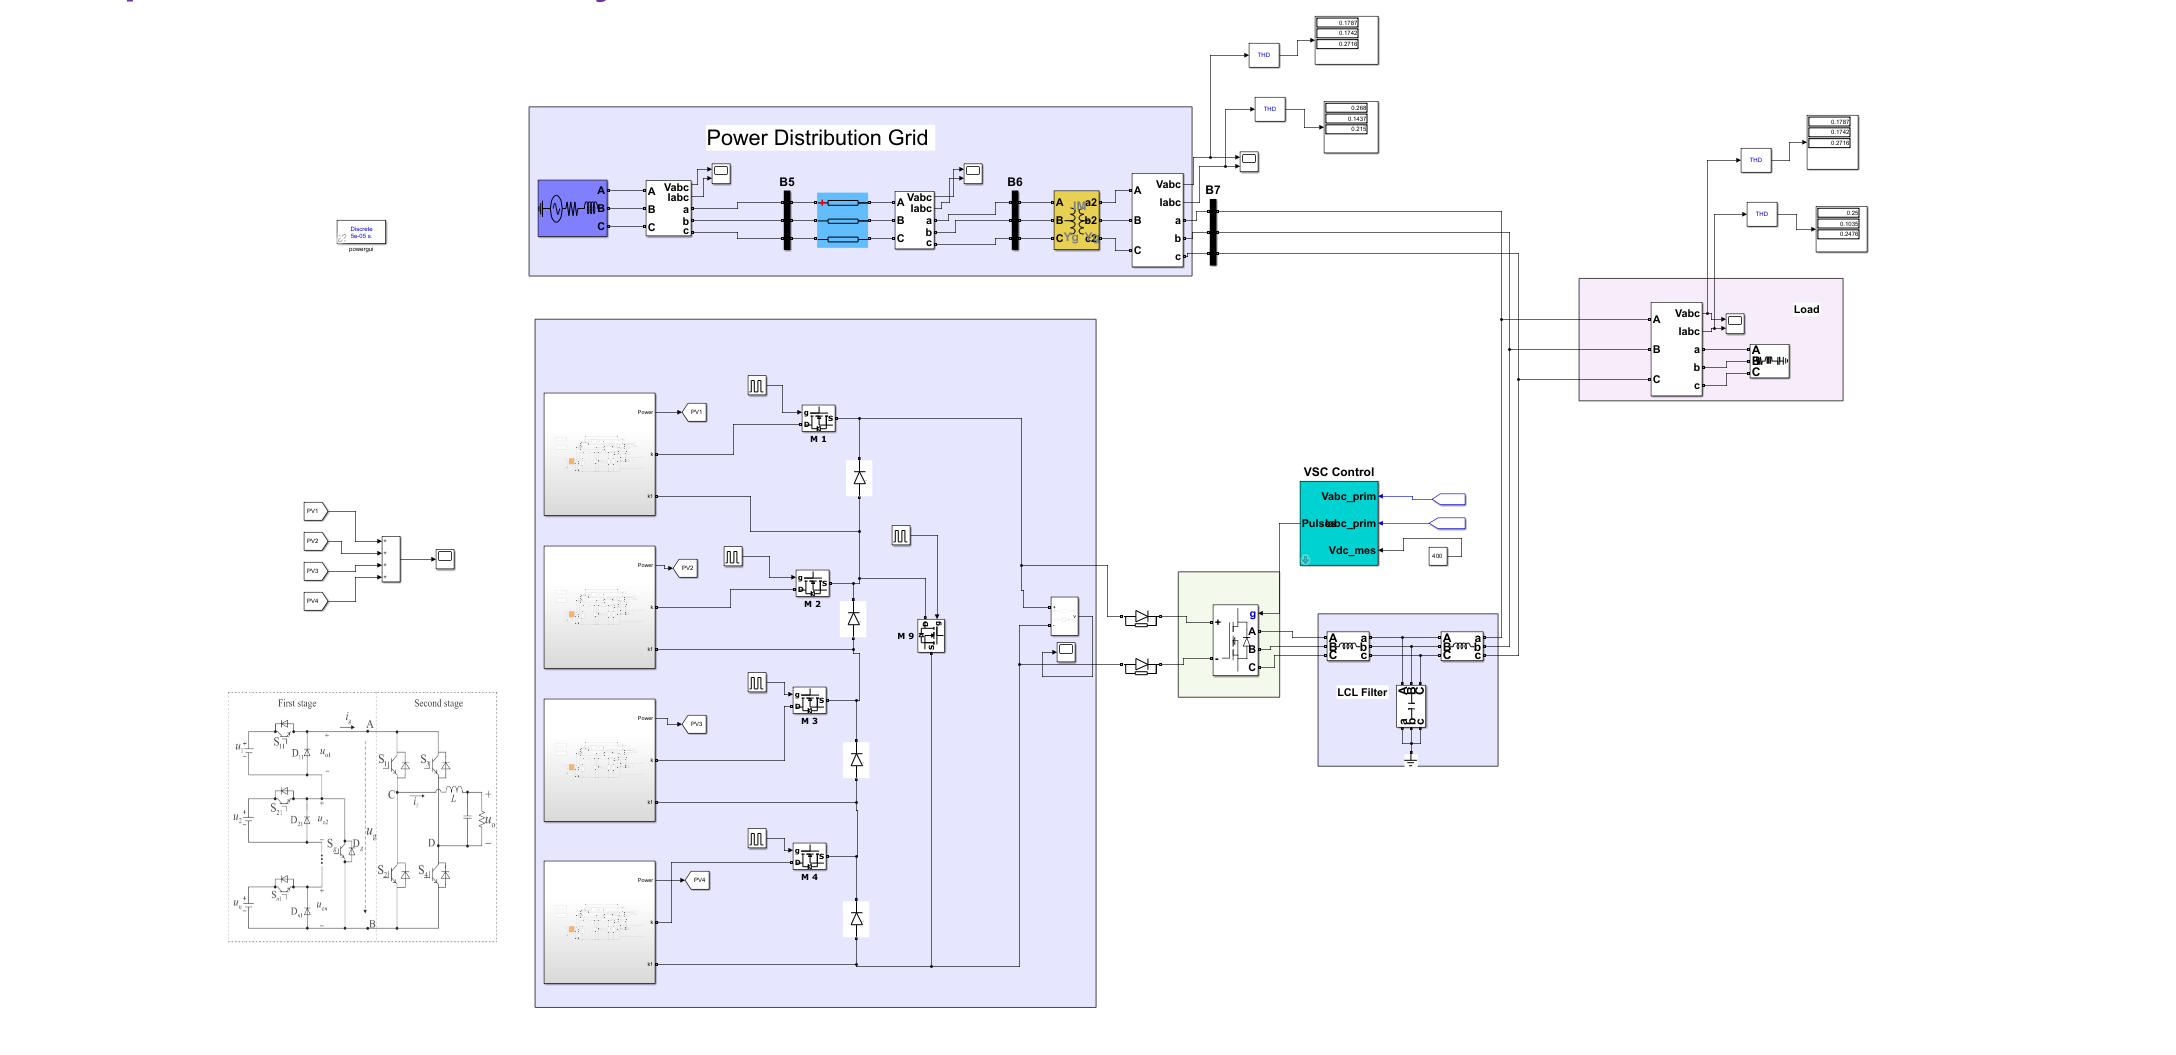The width and height of the screenshot is (2176, 1055).
Task: Click the "LCL Filter" label
Action: 1362,692
